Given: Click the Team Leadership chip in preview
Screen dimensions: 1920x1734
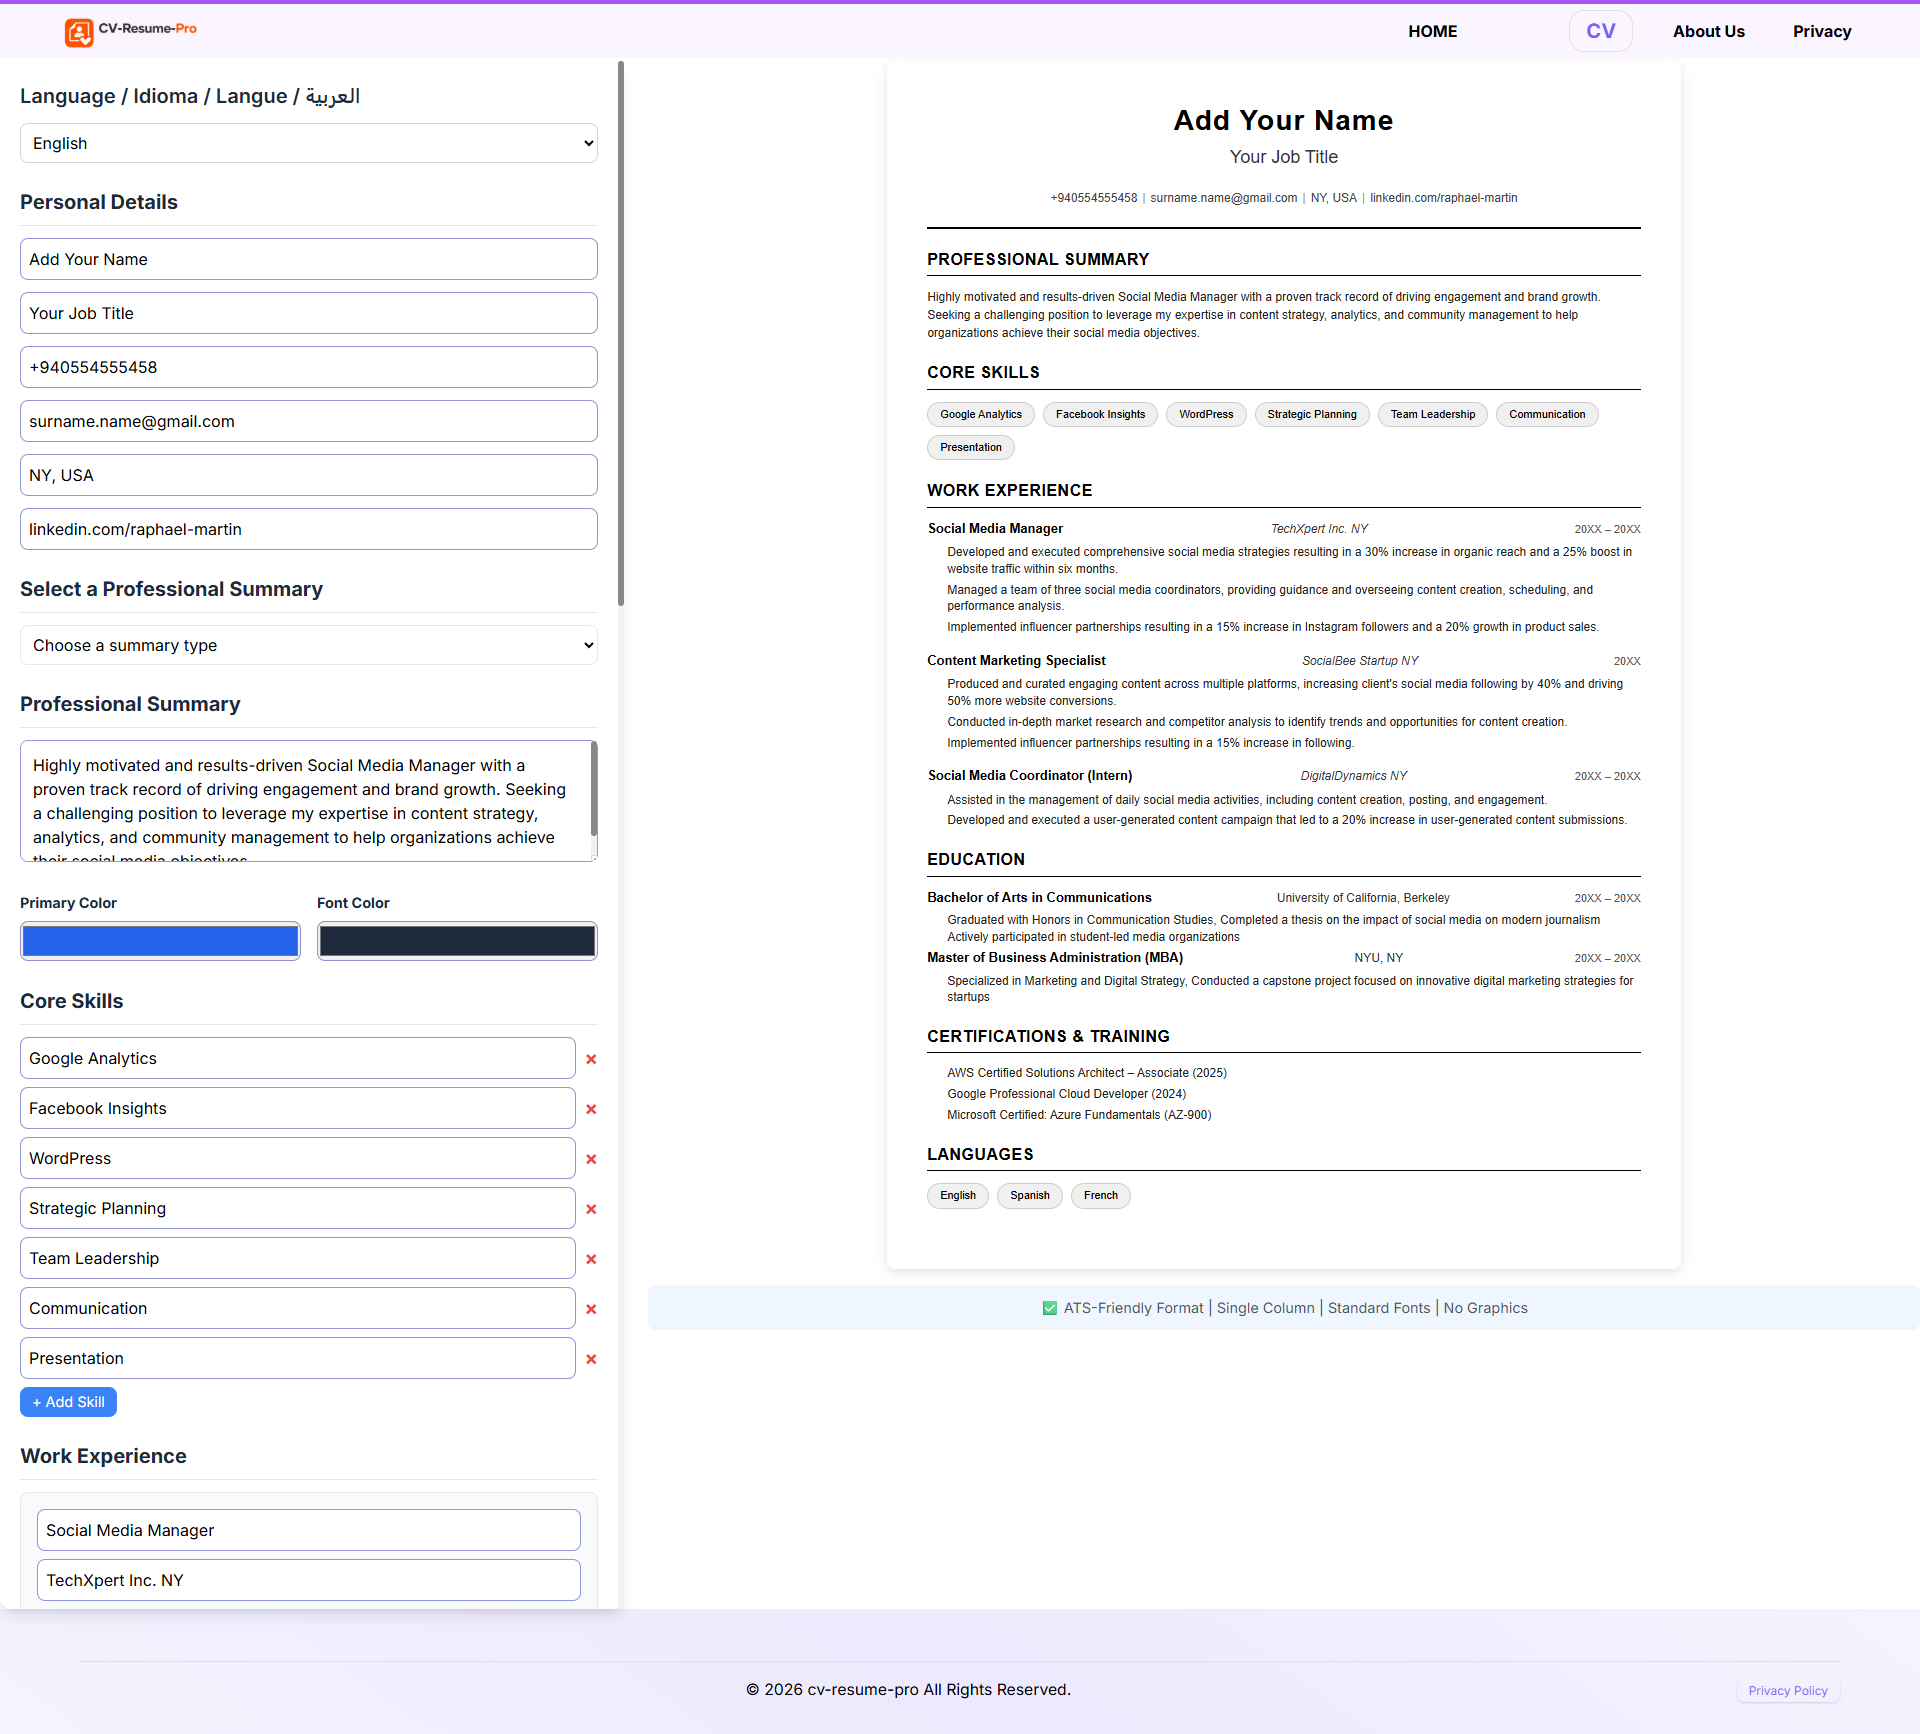Looking at the screenshot, I should pyautogui.click(x=1433, y=414).
